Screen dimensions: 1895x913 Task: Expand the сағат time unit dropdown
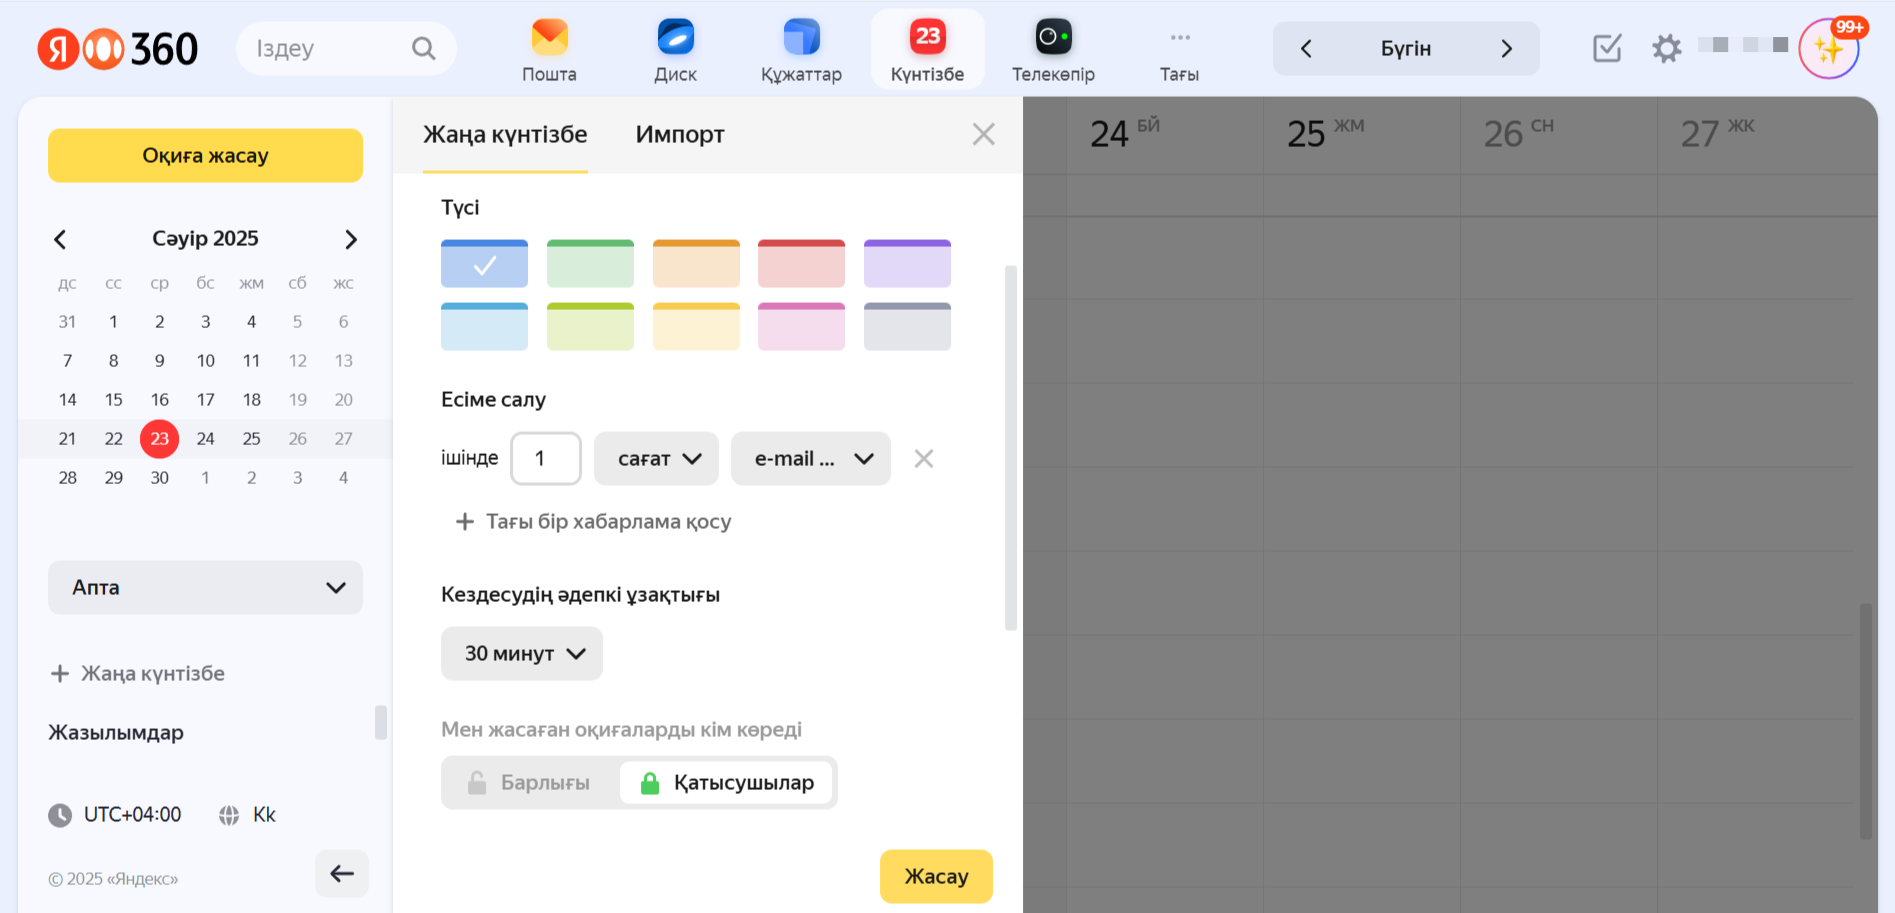point(657,459)
